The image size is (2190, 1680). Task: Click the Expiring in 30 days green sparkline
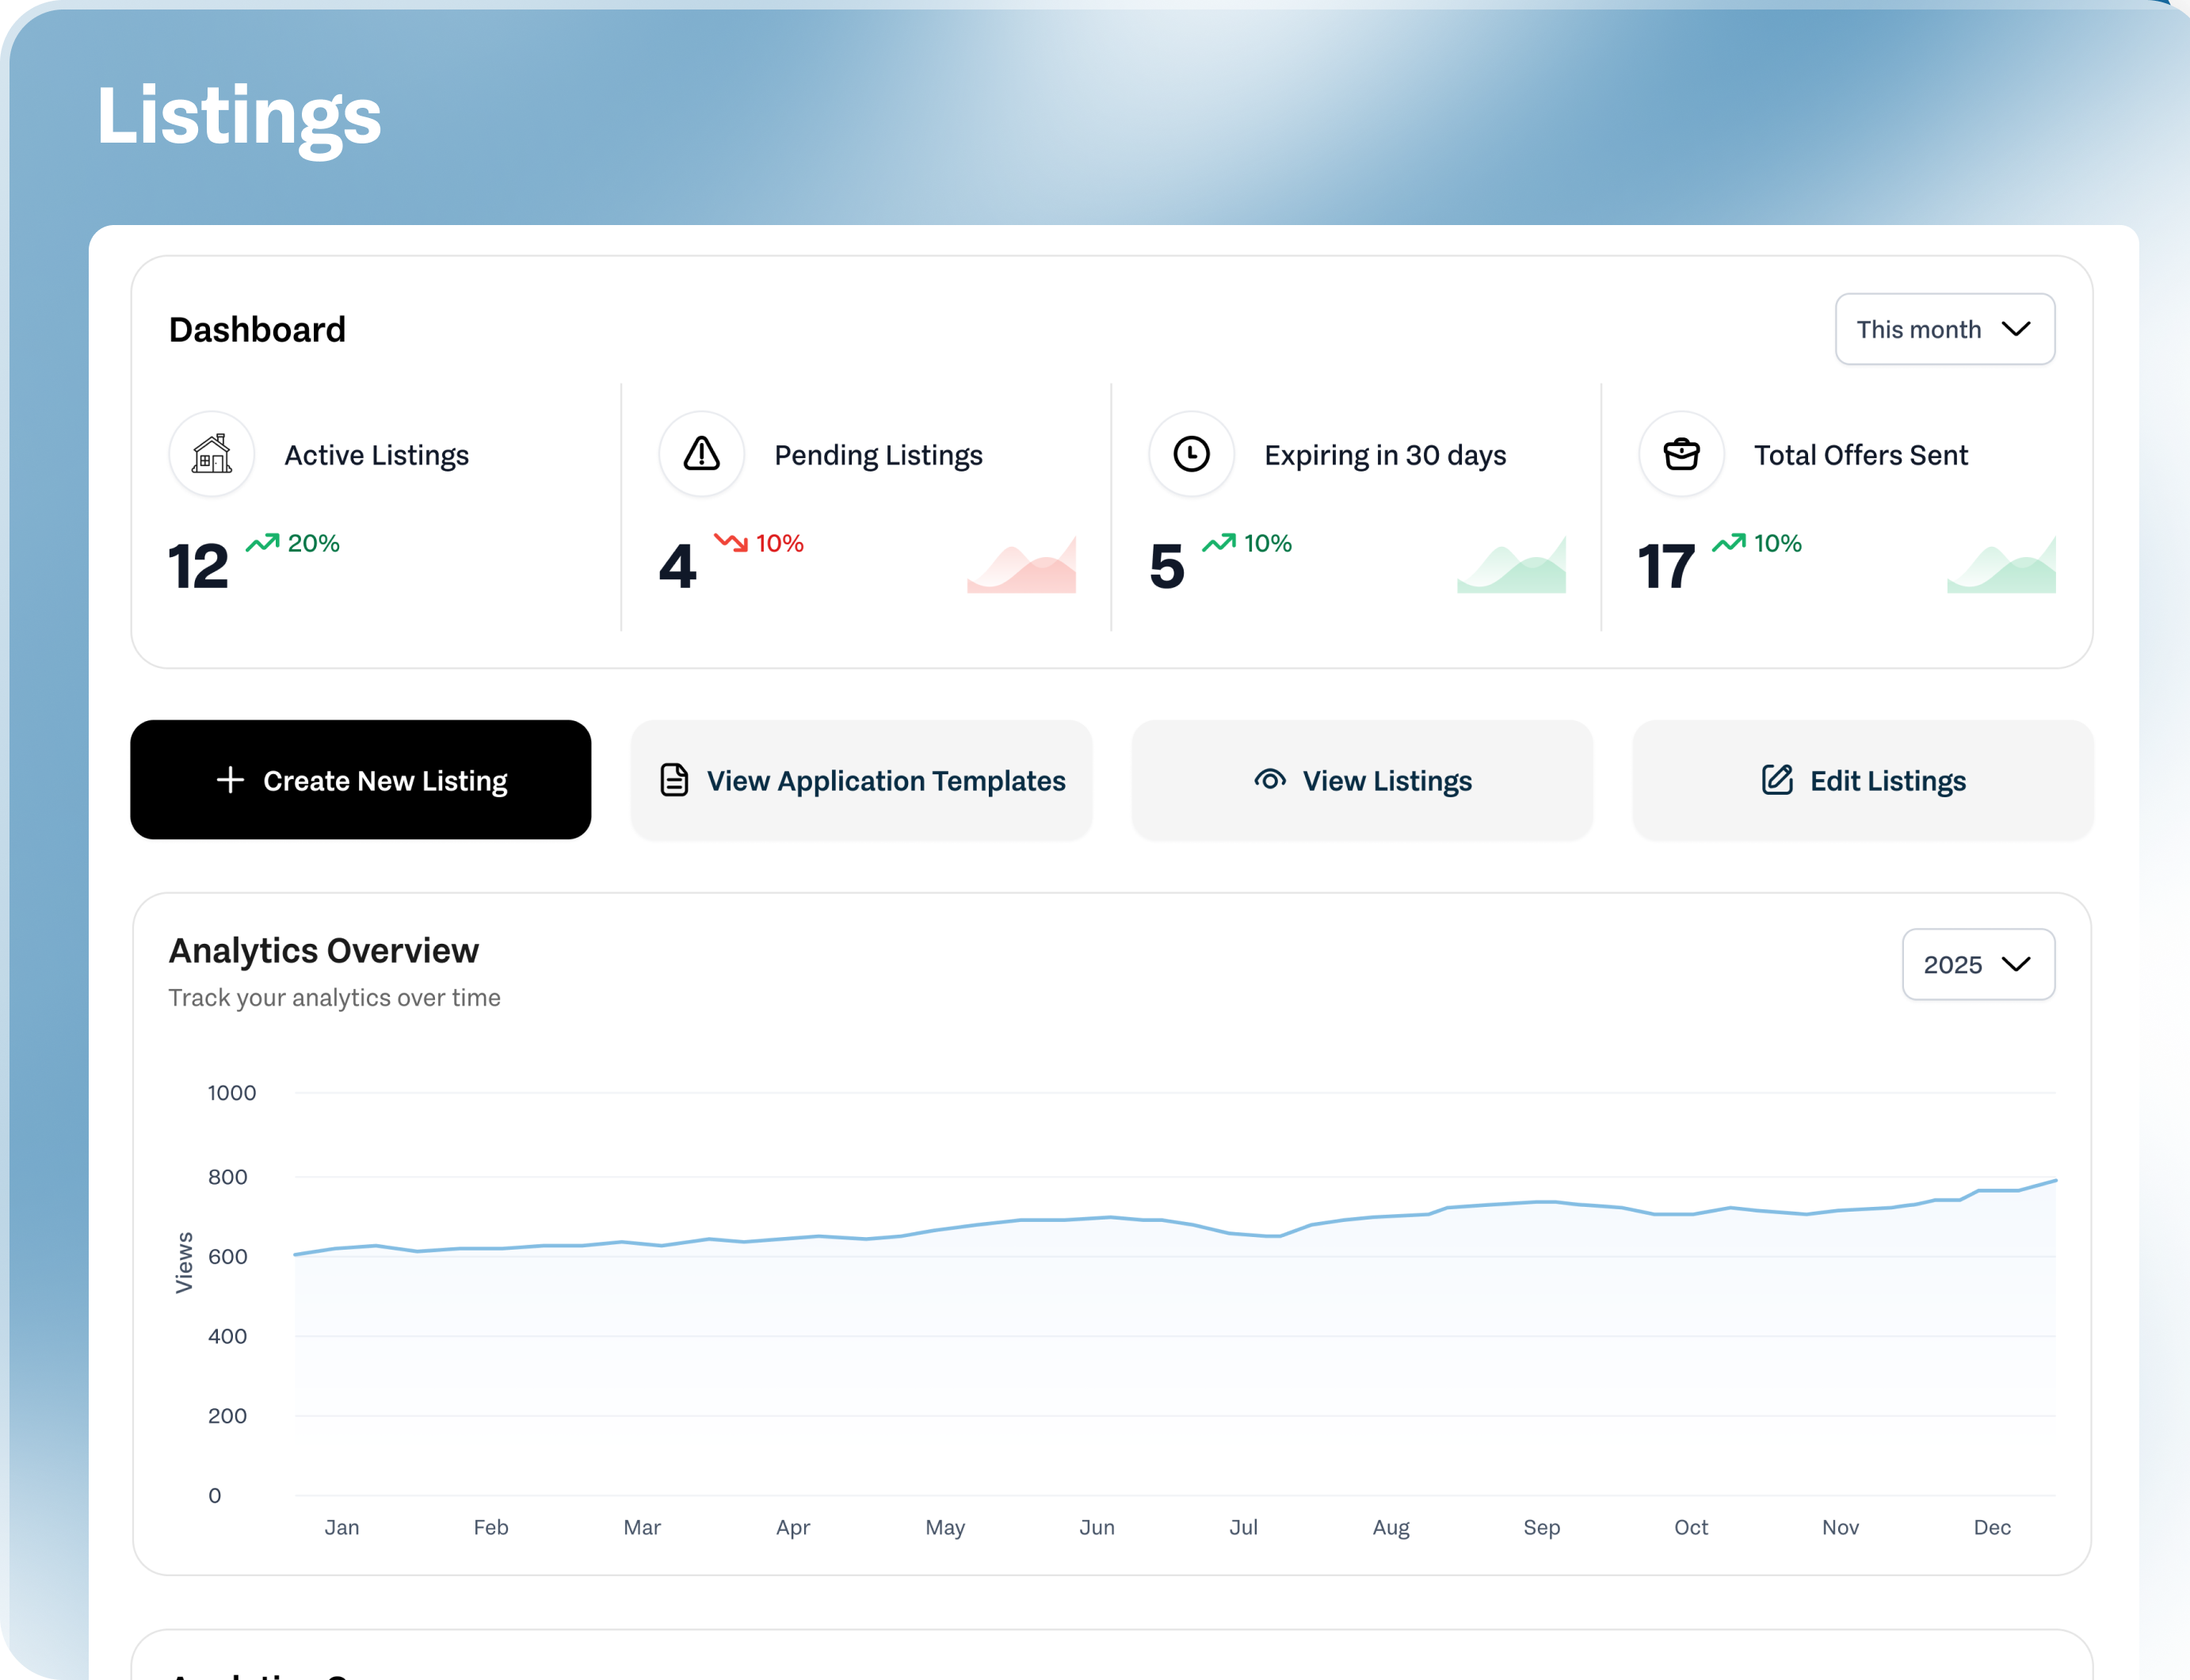point(1511,565)
